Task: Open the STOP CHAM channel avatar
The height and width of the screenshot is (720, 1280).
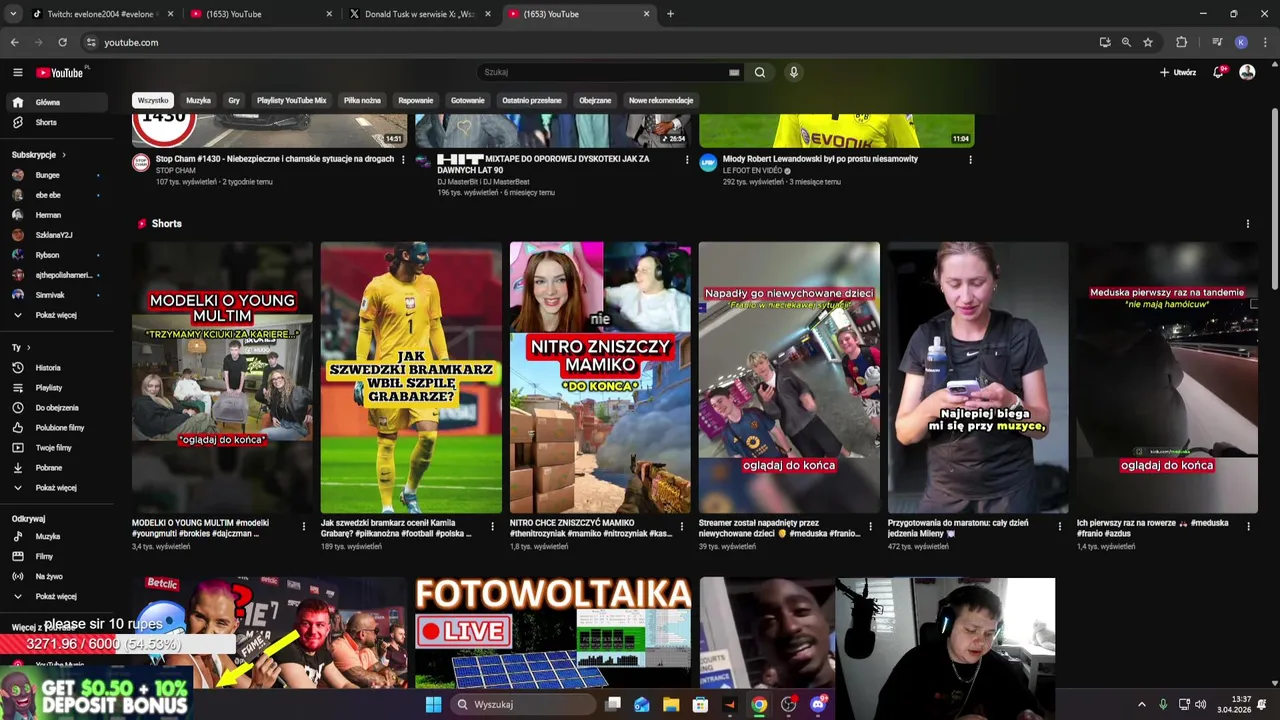Action: 141,163
